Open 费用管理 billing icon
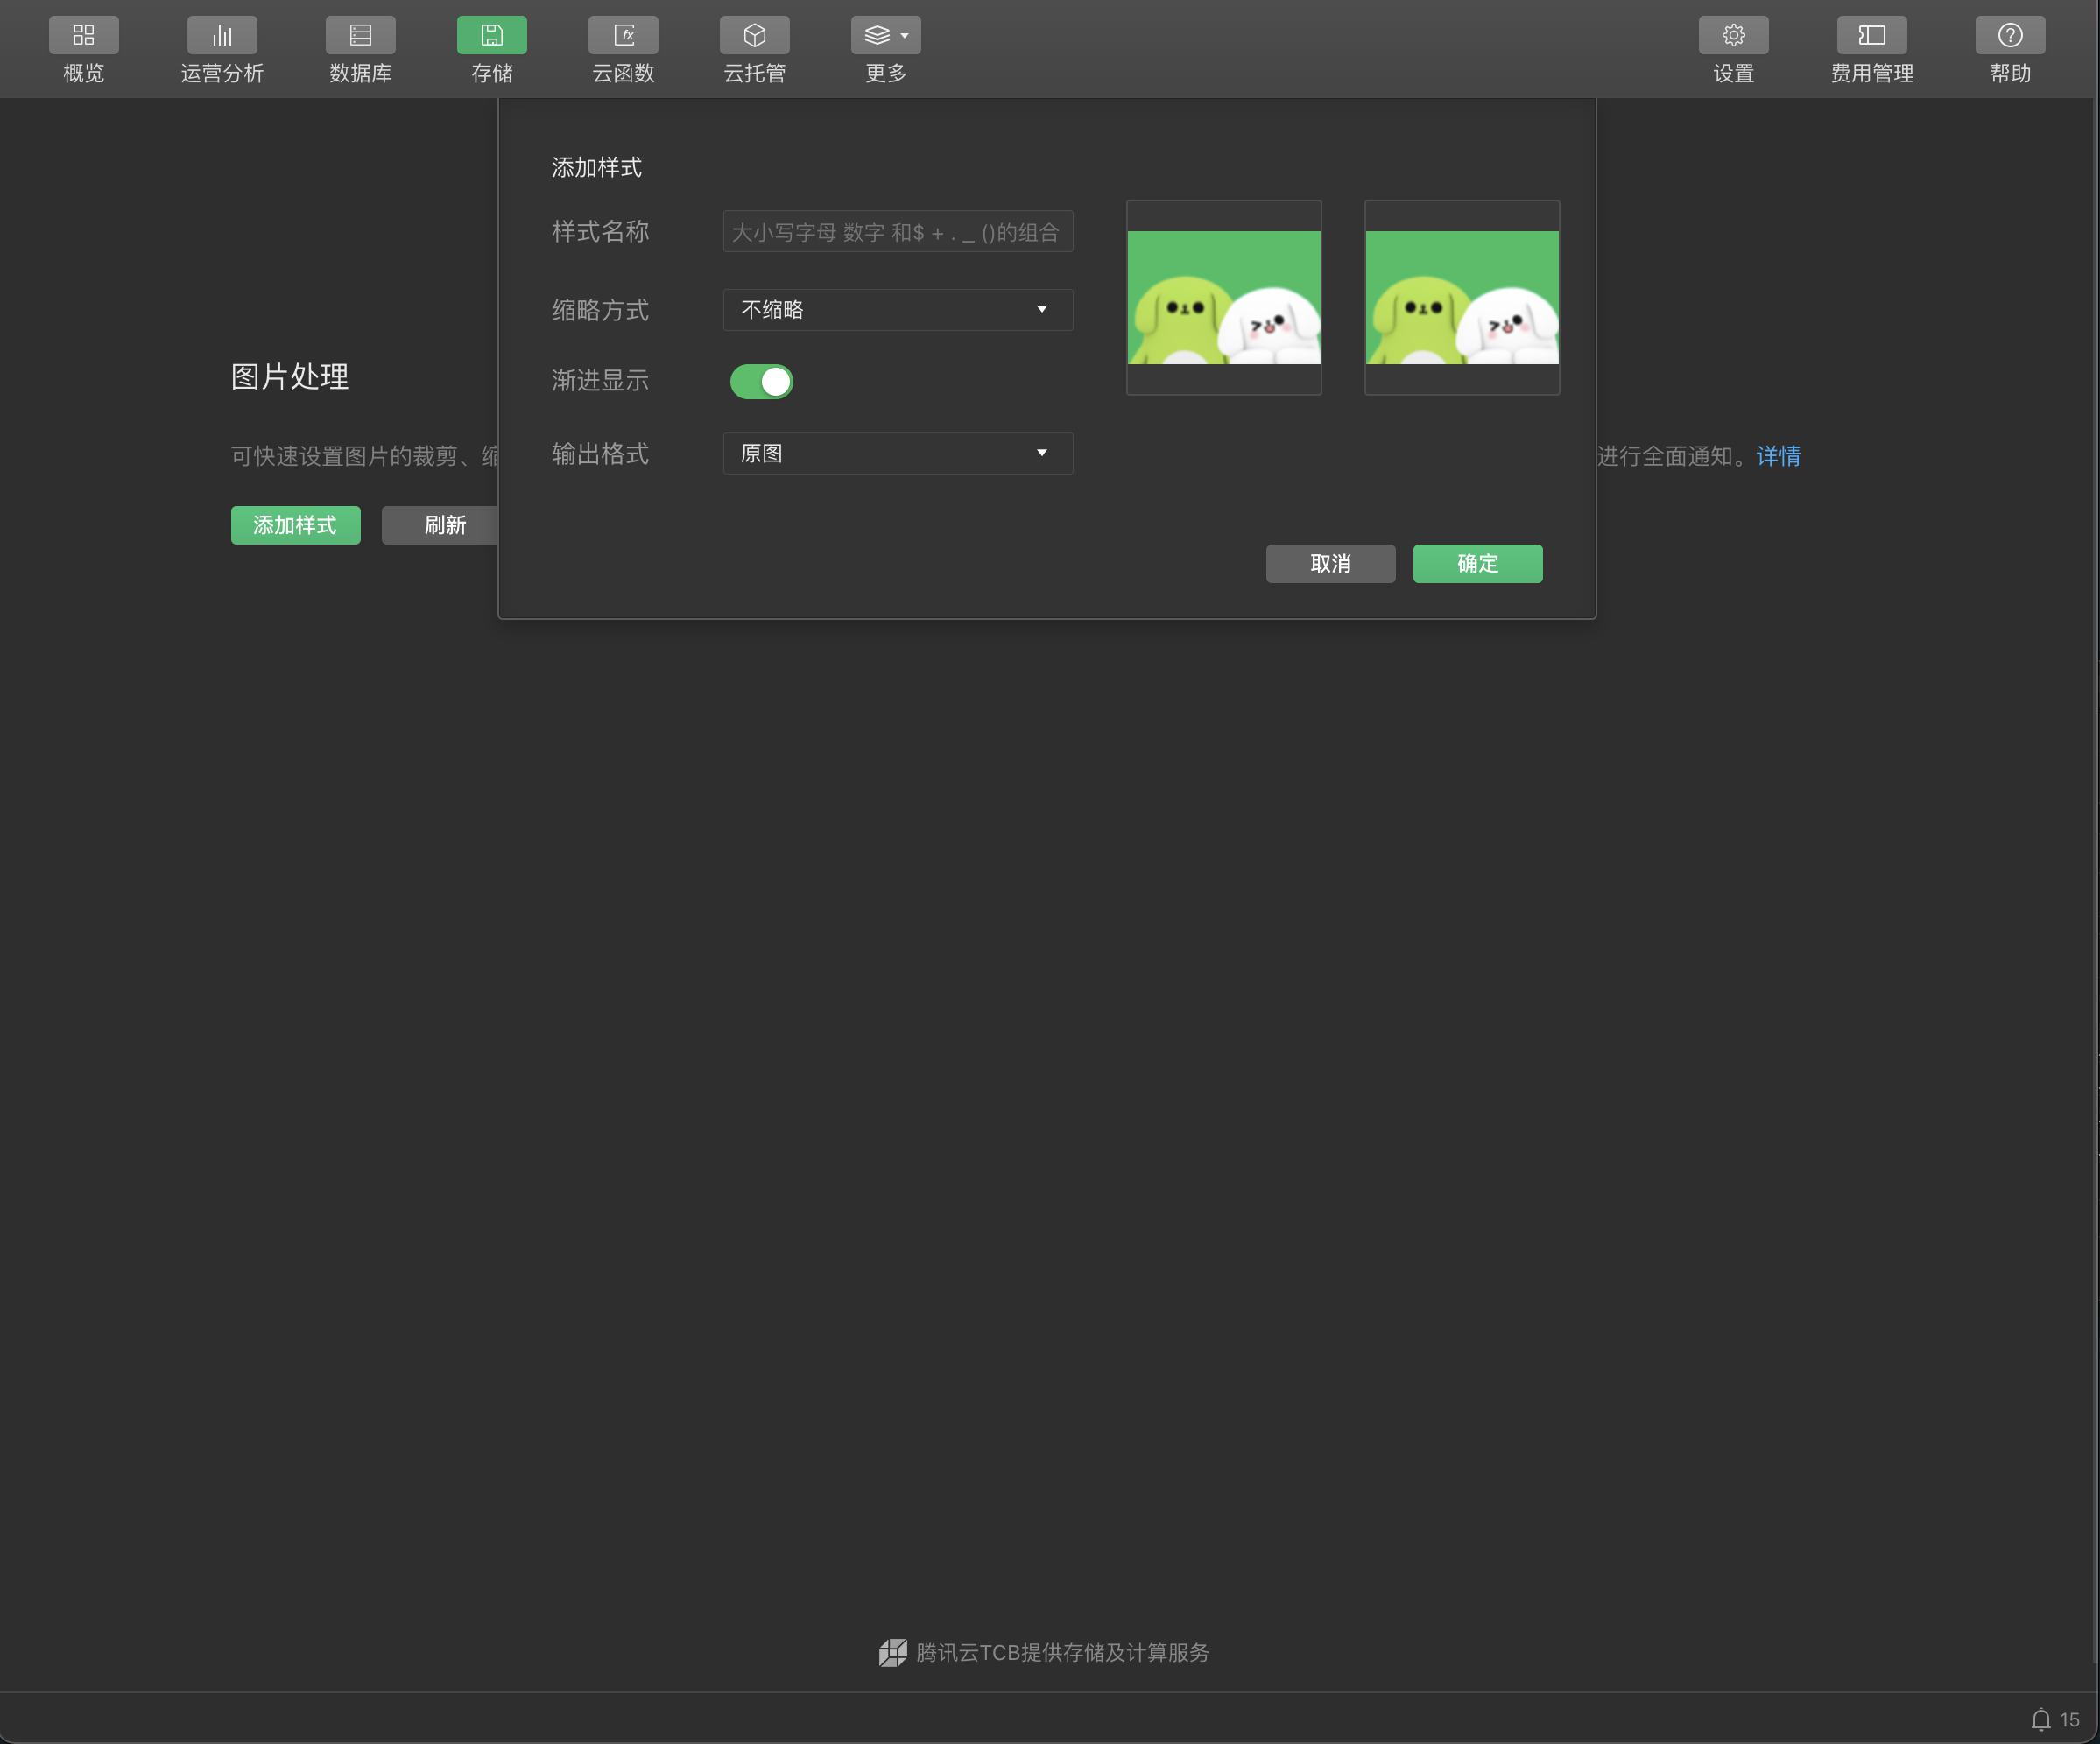2100x1744 pixels. click(1871, 36)
